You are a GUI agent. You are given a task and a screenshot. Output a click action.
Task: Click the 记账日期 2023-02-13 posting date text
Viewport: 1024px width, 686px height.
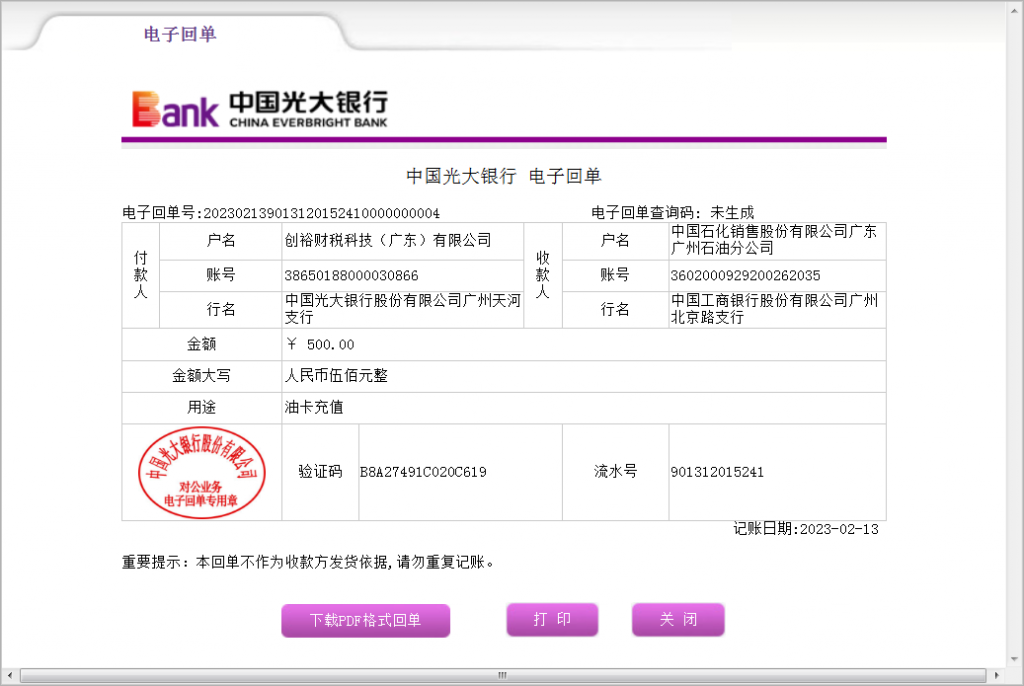805,529
